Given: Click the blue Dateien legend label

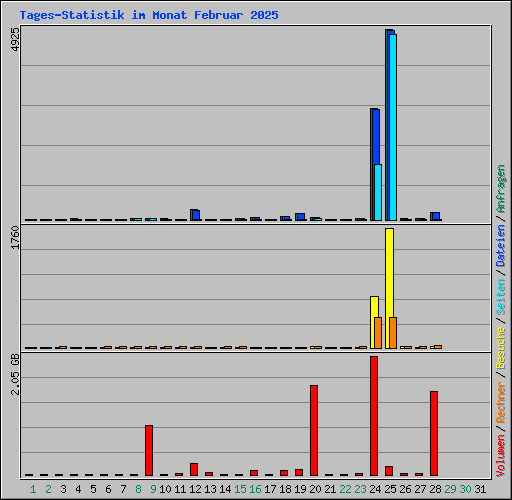Looking at the screenshot, I should (x=501, y=246).
